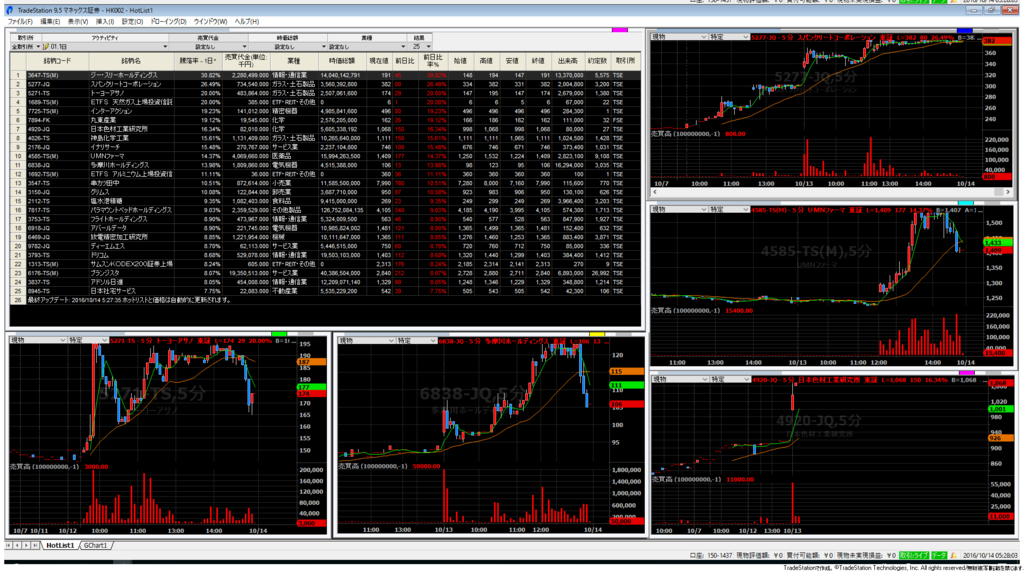Click the green 取引ライブ status indicator at bottom
The width and height of the screenshot is (1024, 571).
(914, 555)
